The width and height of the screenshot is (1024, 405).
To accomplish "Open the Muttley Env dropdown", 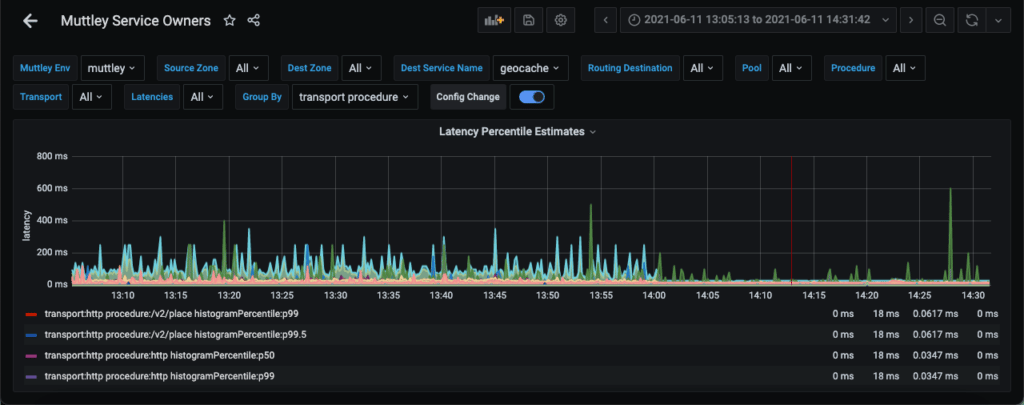I will pos(112,68).
